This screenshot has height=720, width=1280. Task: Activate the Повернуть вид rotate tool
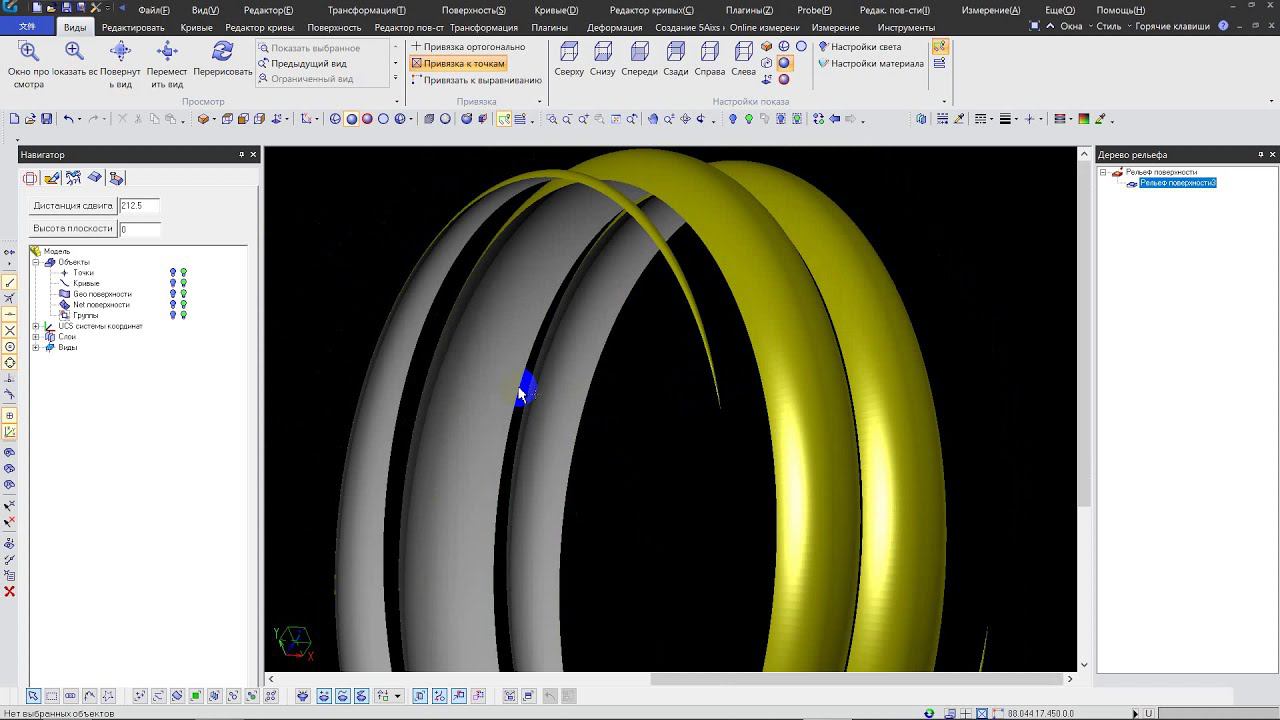[120, 51]
